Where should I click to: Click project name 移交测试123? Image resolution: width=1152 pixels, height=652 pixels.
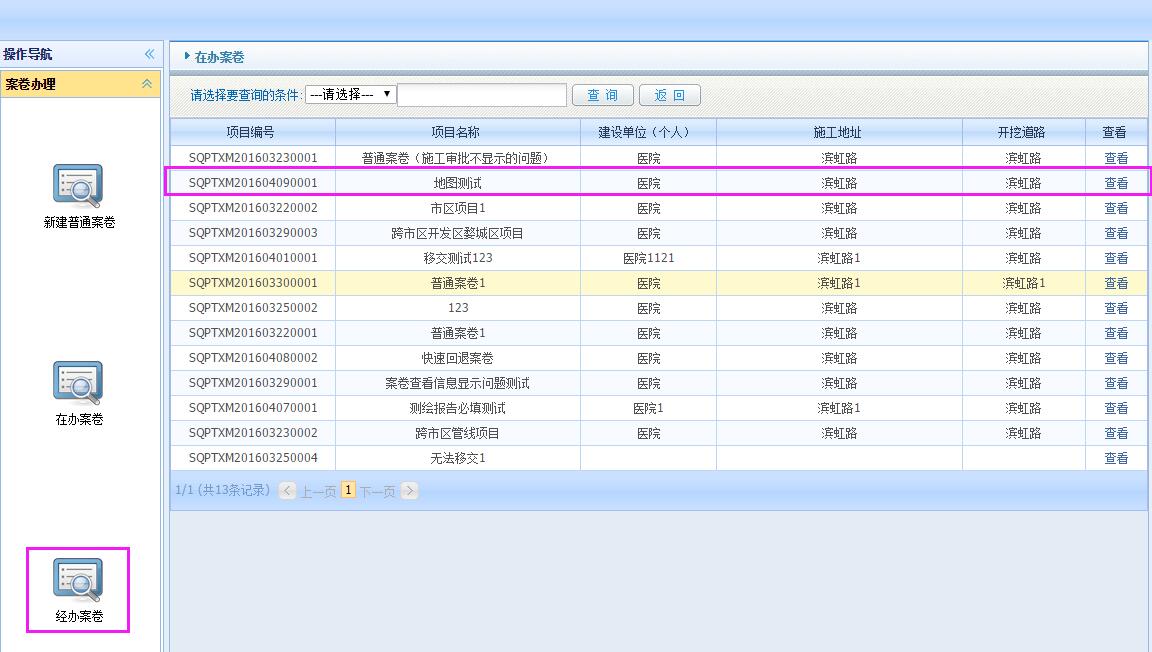458,258
